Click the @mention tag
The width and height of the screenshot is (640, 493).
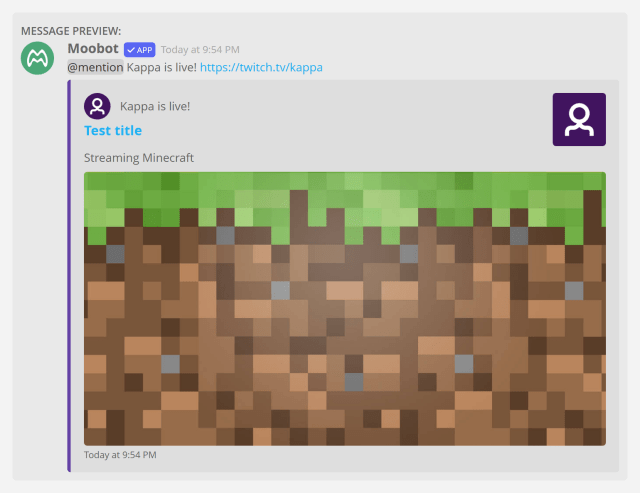(x=96, y=67)
